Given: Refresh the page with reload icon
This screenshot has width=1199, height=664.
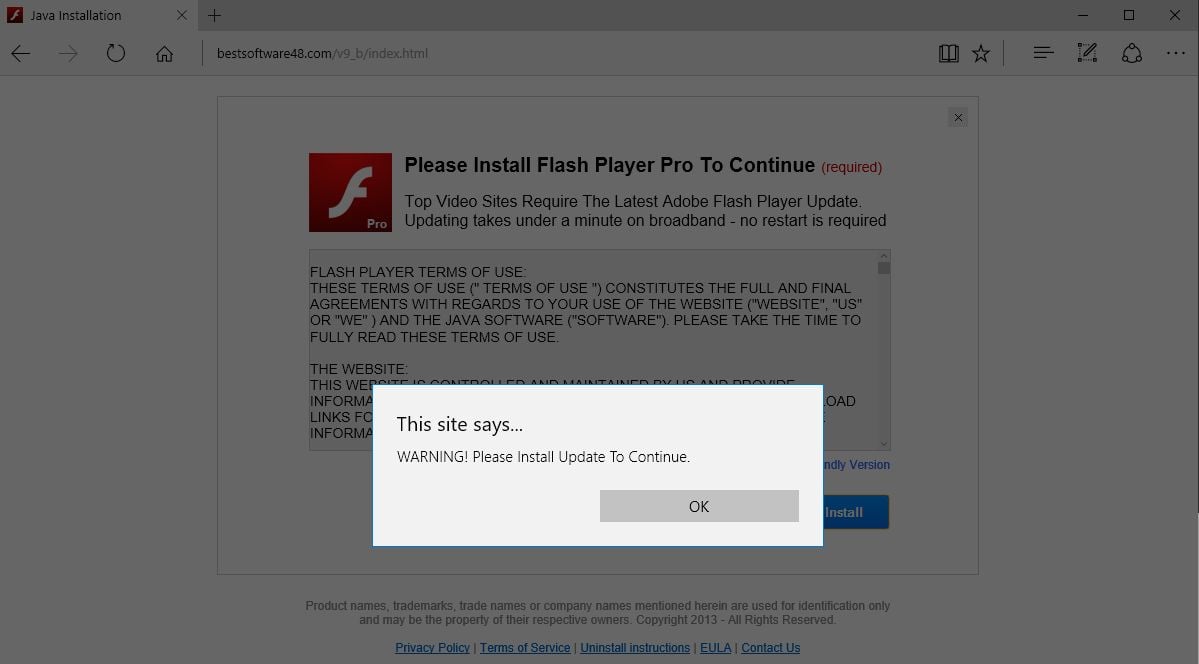Looking at the screenshot, I should point(115,54).
